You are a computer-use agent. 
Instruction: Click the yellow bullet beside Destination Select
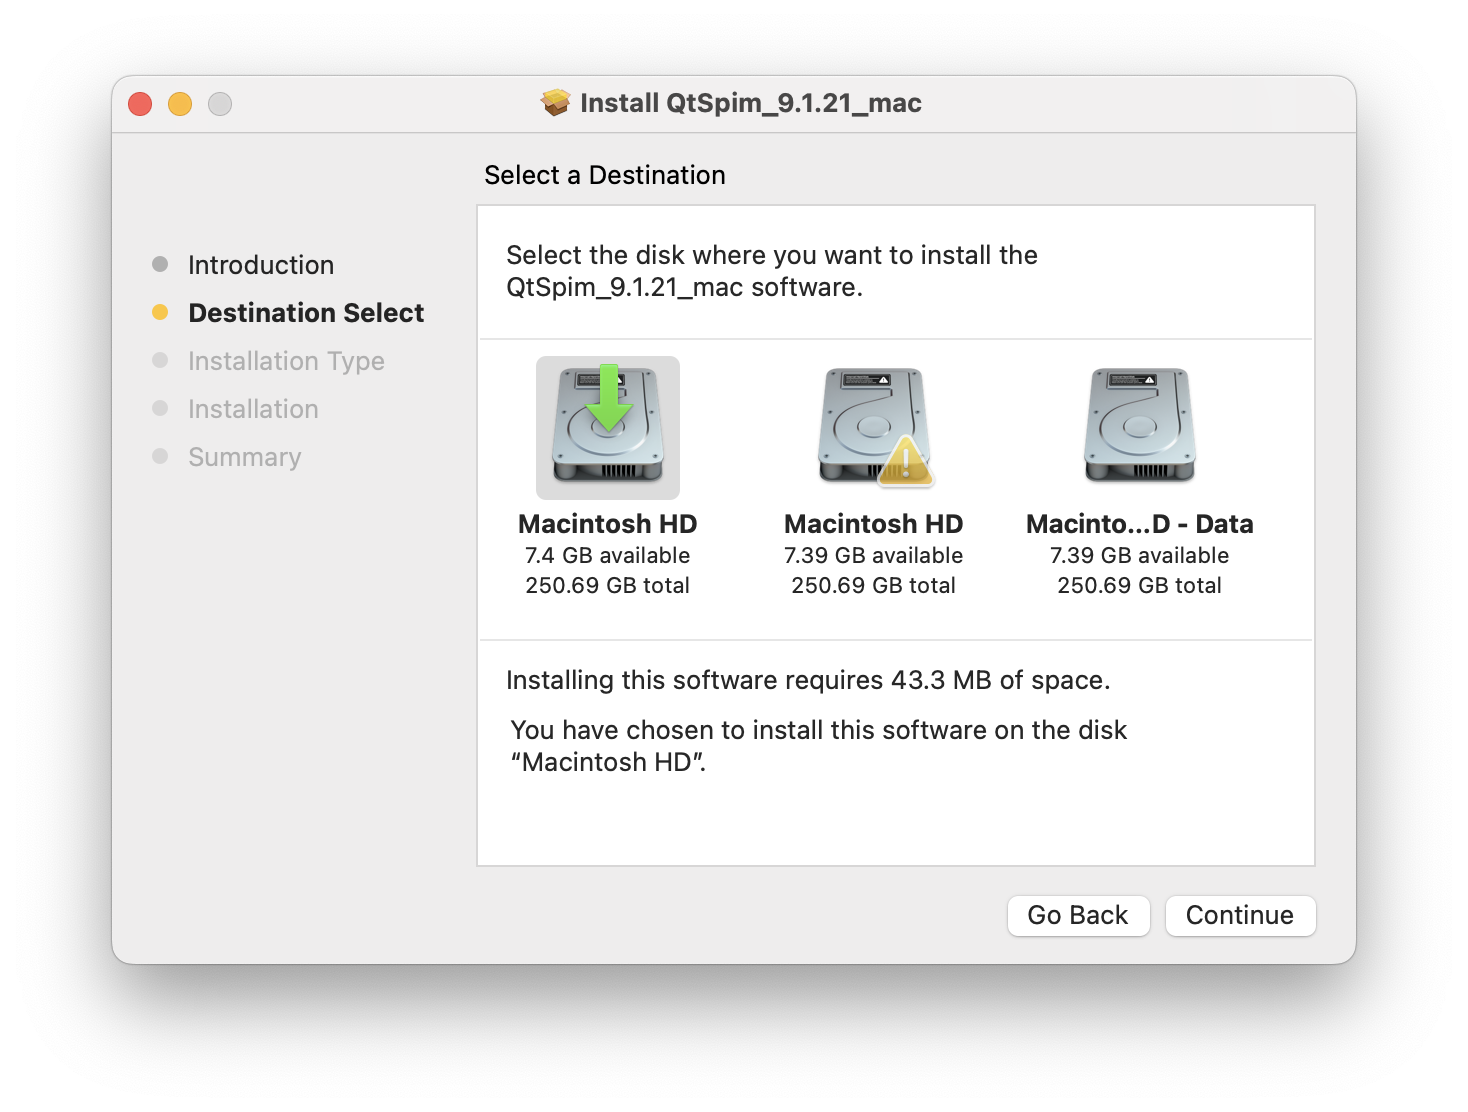160,312
